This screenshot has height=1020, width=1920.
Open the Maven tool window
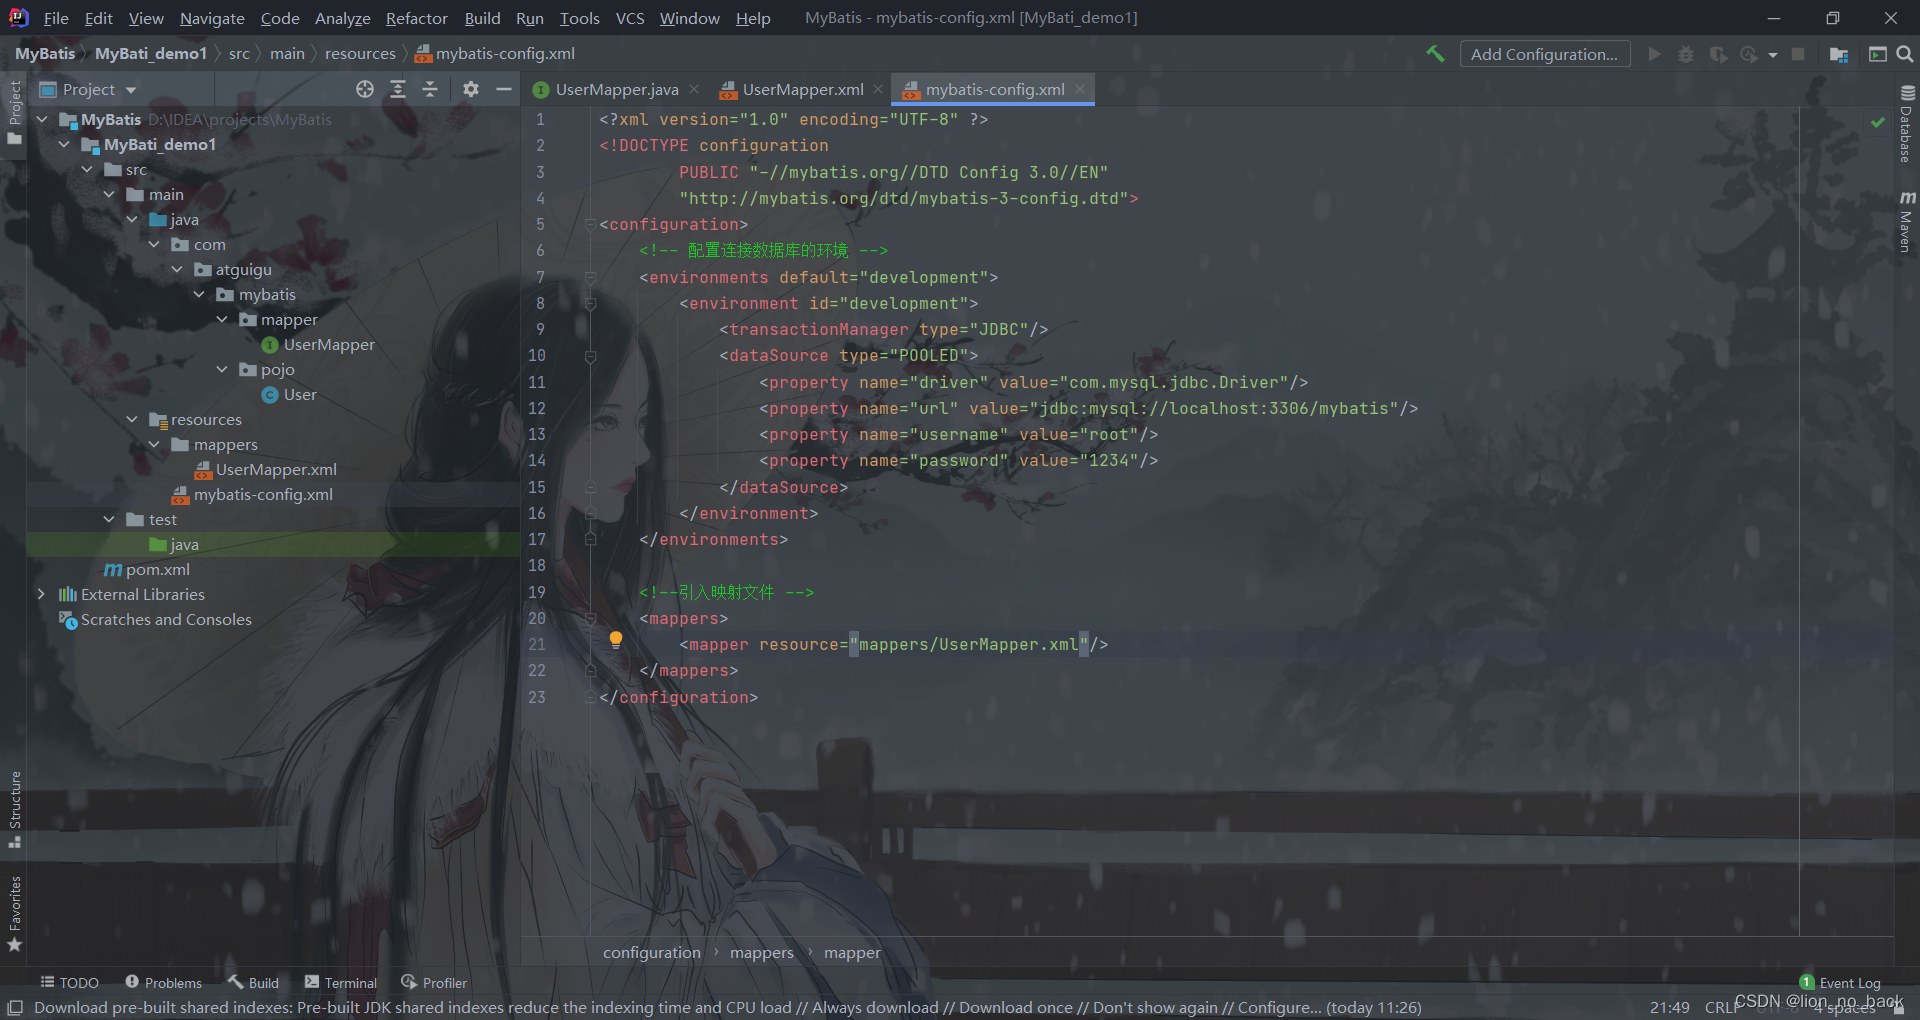pos(1907,222)
